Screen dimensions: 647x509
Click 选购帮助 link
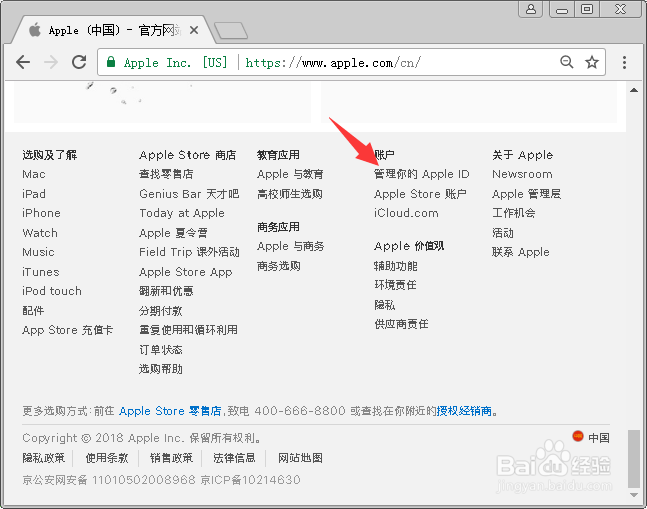click(161, 369)
